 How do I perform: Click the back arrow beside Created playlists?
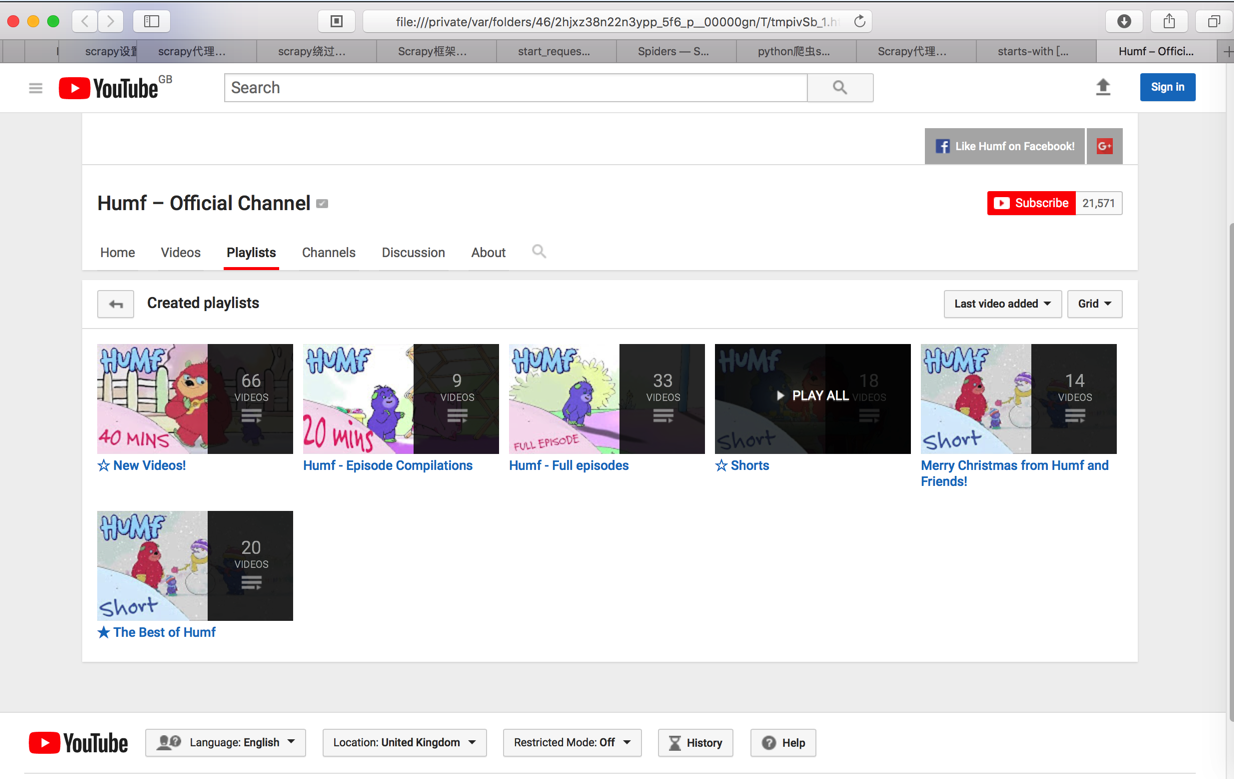[116, 304]
